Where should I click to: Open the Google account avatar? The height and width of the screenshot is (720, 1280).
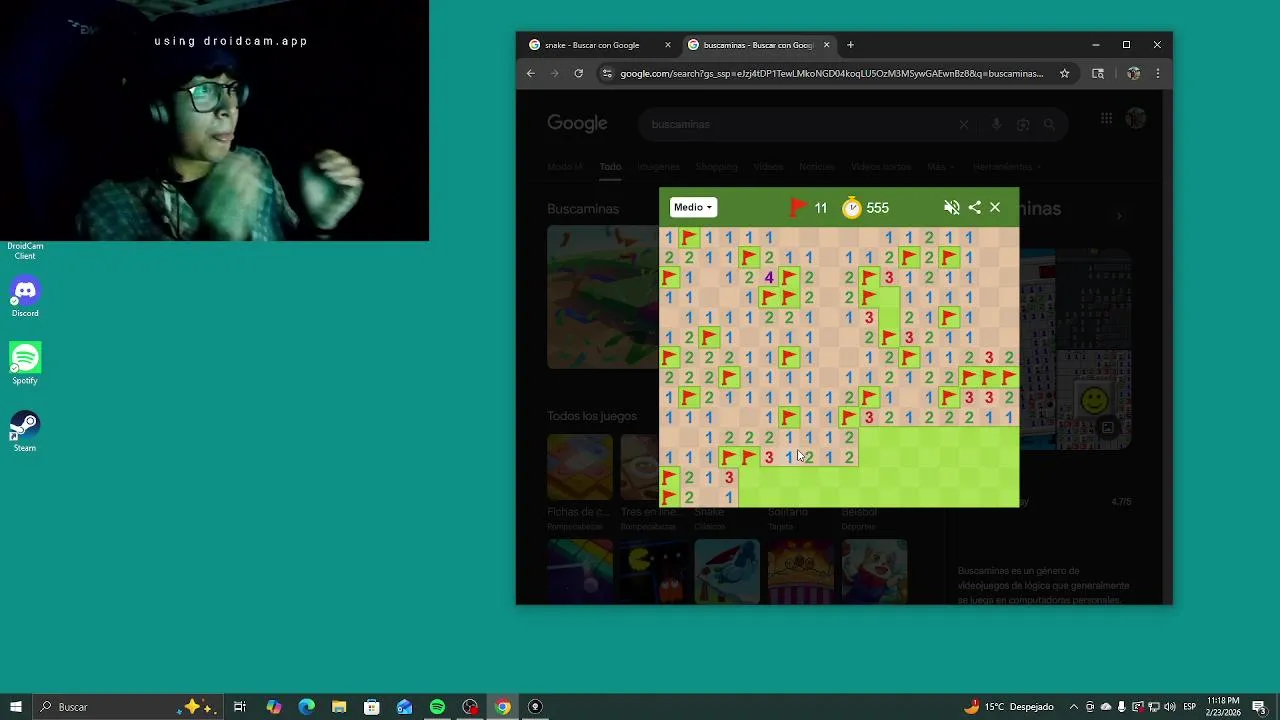click(1135, 118)
